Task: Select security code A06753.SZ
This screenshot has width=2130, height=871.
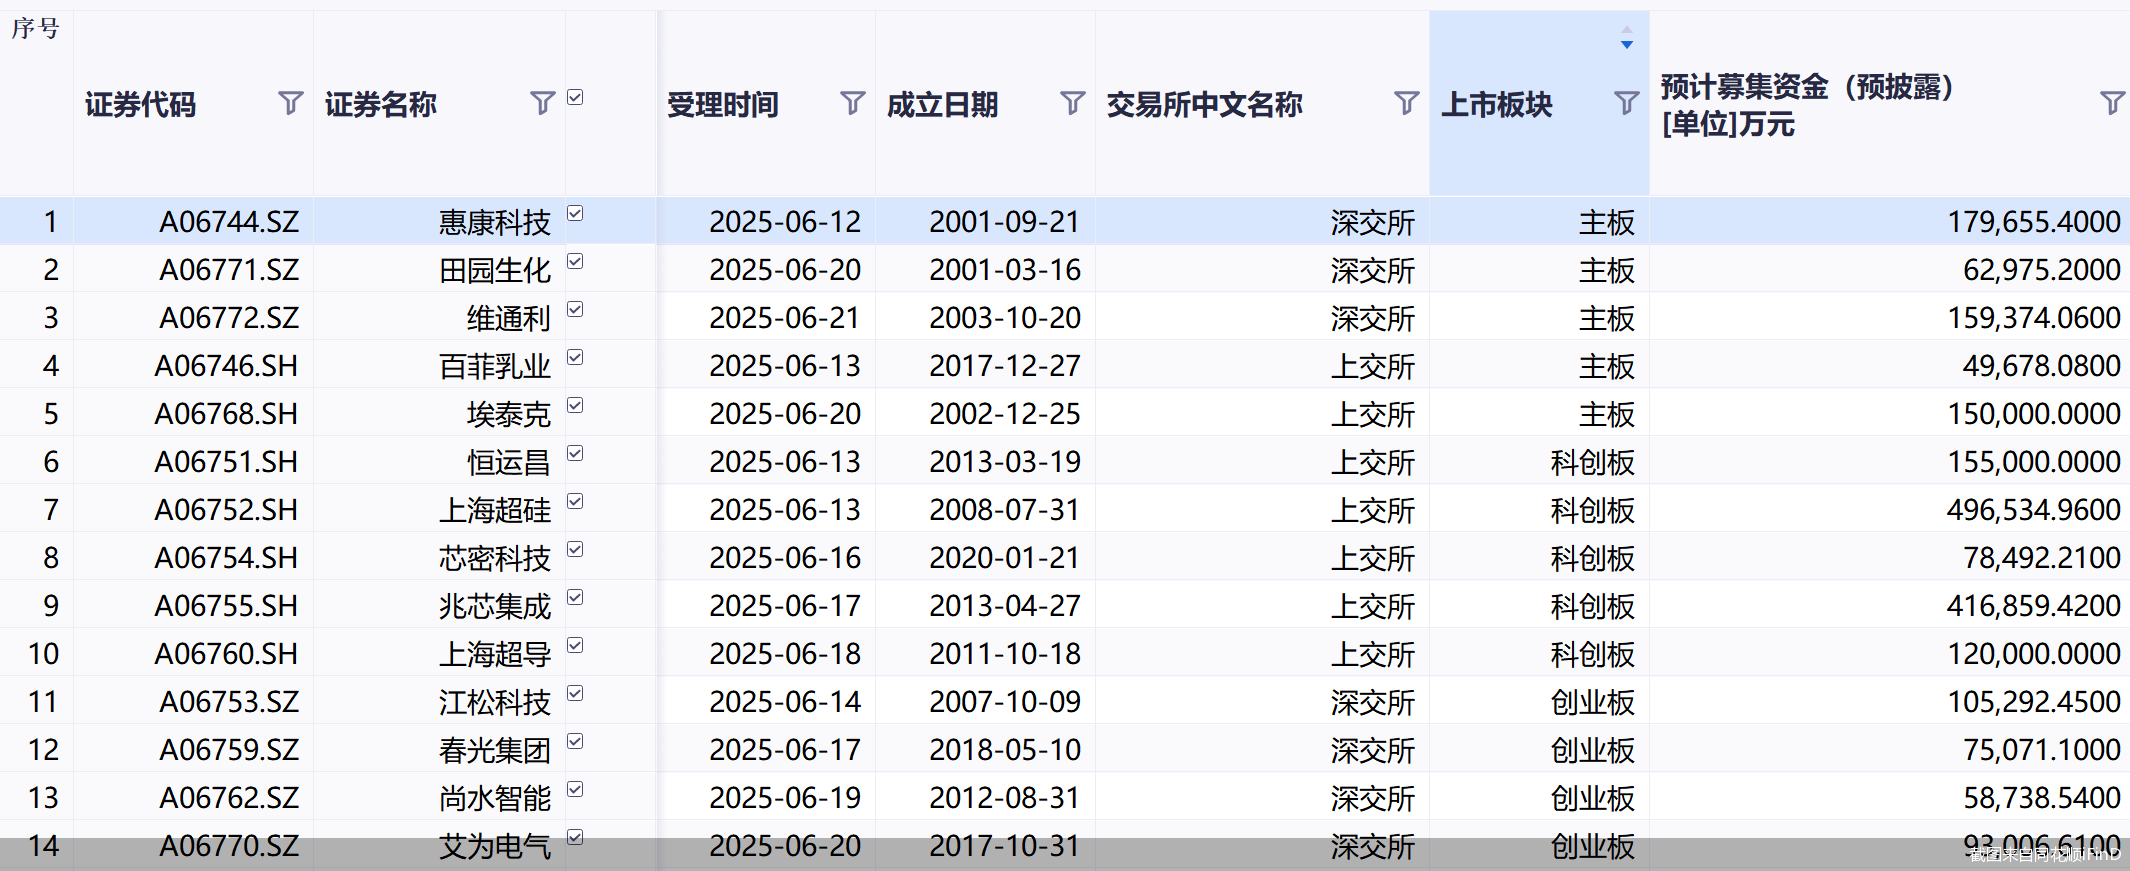Action: tap(229, 702)
